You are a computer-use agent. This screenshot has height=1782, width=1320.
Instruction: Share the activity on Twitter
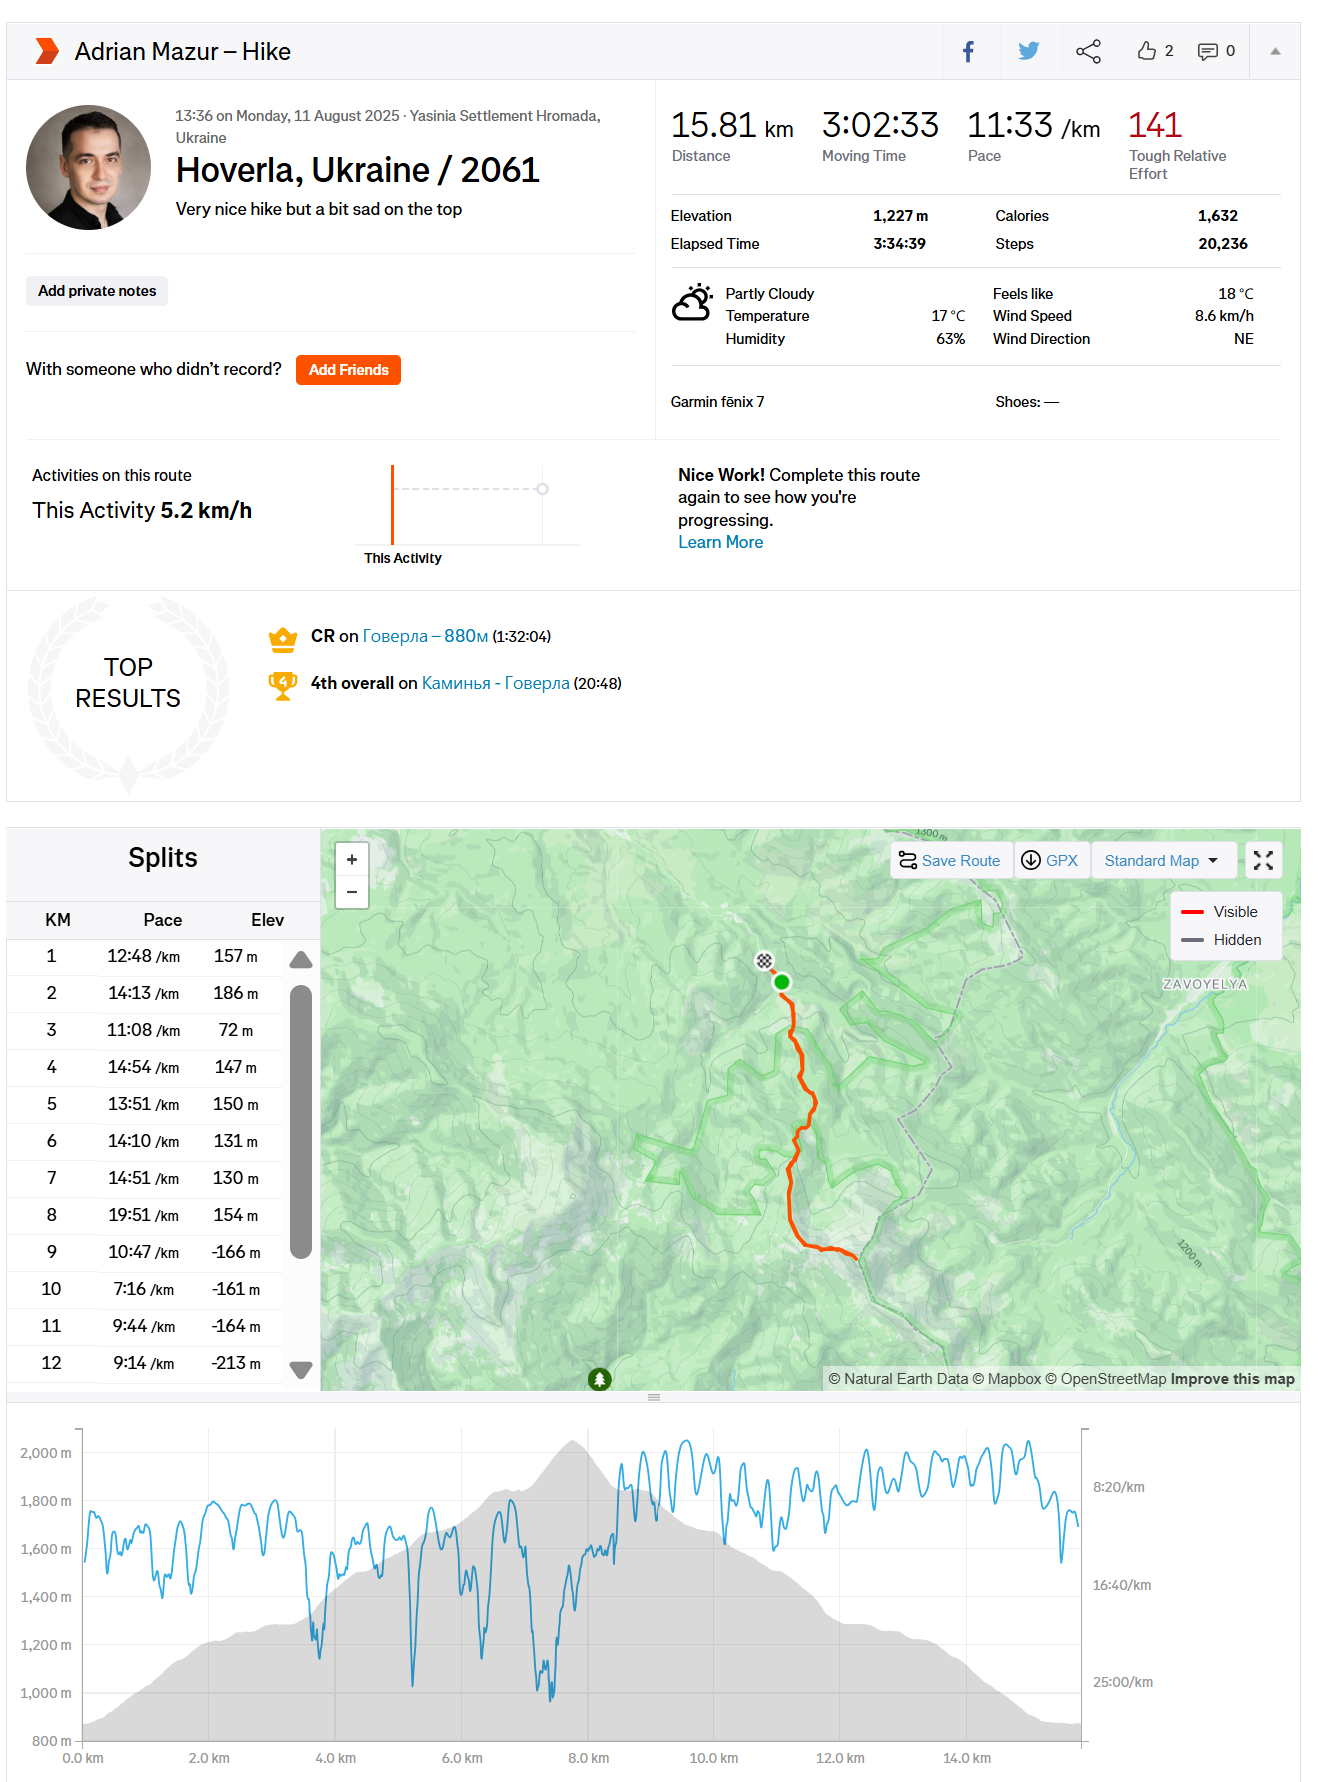pos(1028,51)
